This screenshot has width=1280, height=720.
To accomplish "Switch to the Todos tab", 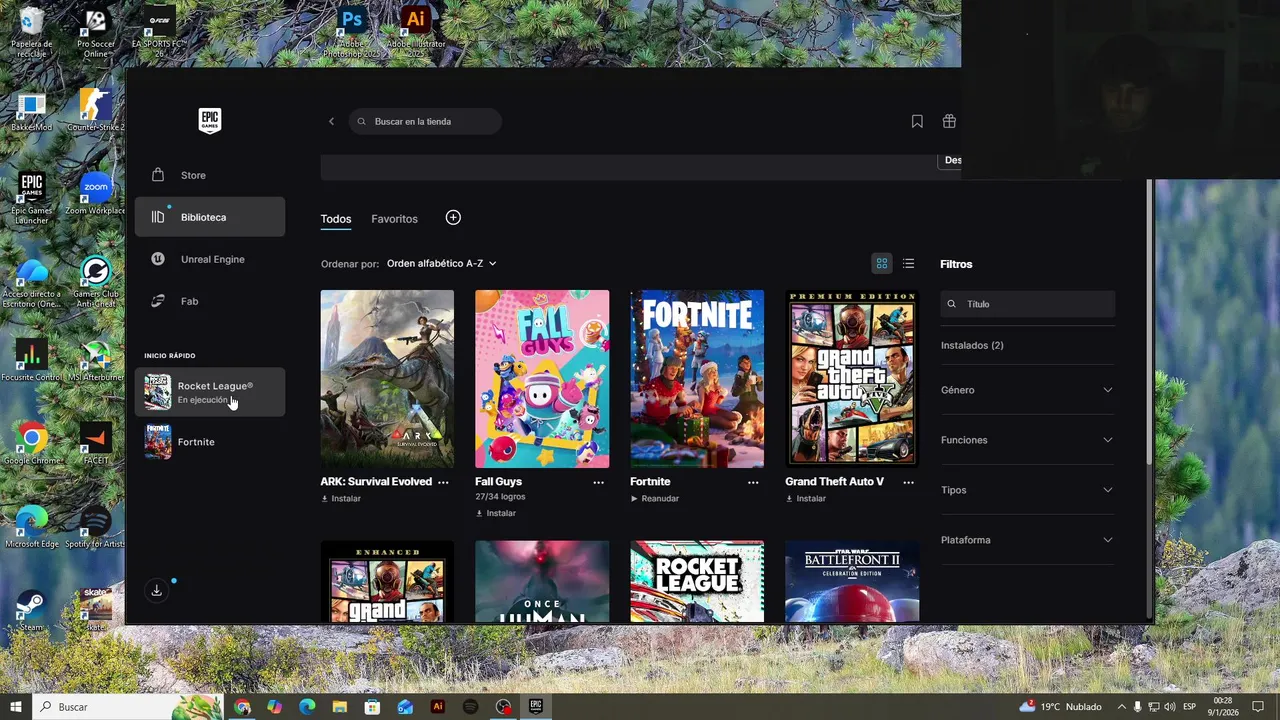I will [336, 219].
